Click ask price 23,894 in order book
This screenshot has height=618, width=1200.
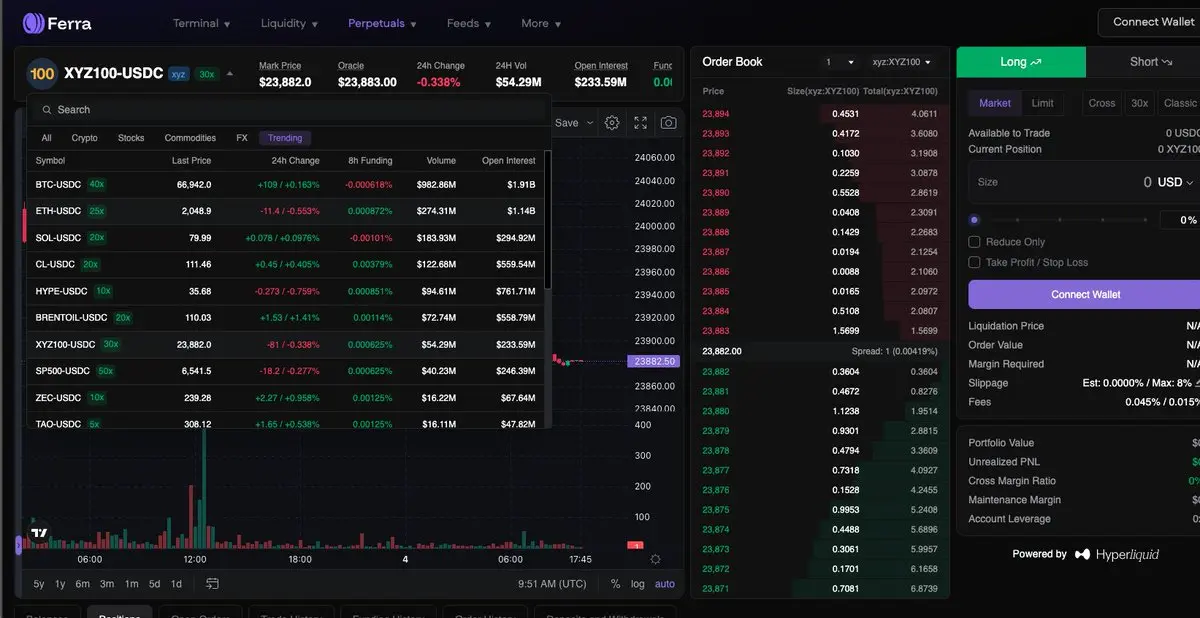[x=716, y=114]
